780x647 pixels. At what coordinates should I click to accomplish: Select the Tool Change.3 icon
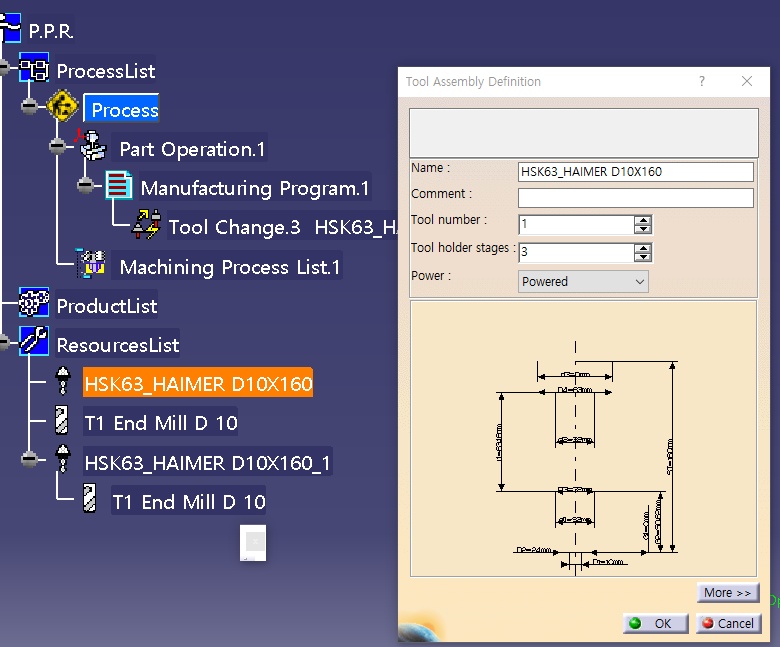(147, 225)
